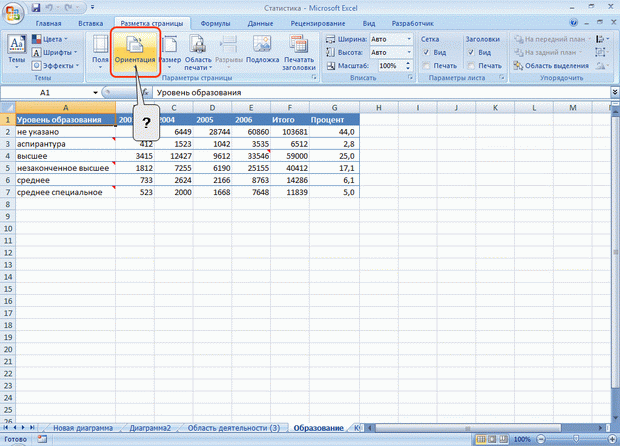The image size is (620, 446).
Task: Open the Name Box dropdown arrow
Action: (x=95, y=93)
